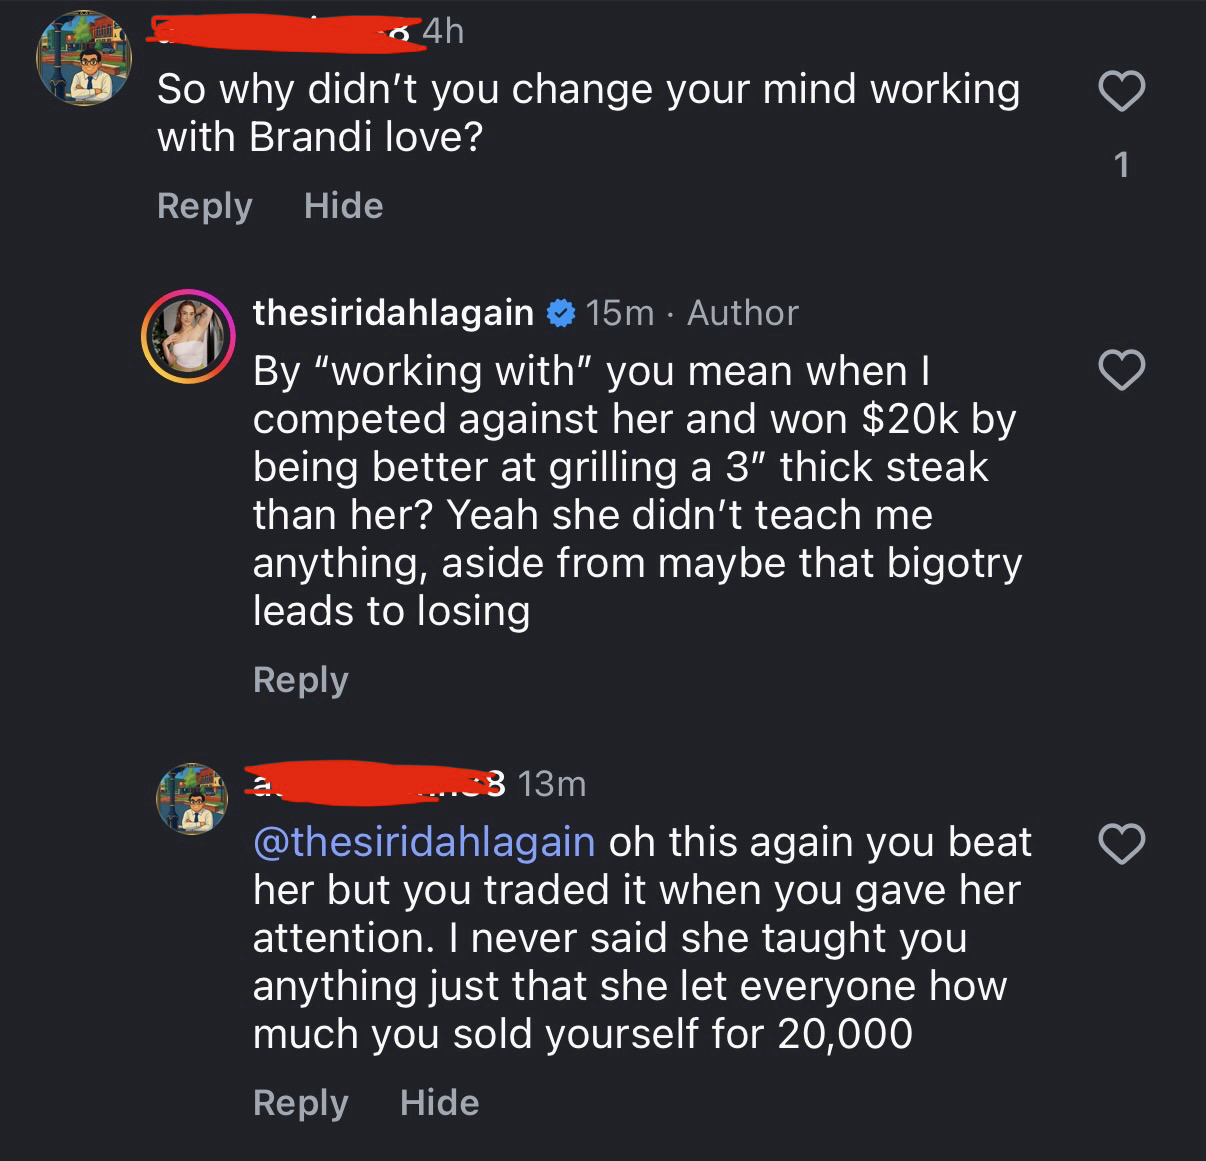
Task: View likes count "1" on top comment
Action: pos(1121,165)
